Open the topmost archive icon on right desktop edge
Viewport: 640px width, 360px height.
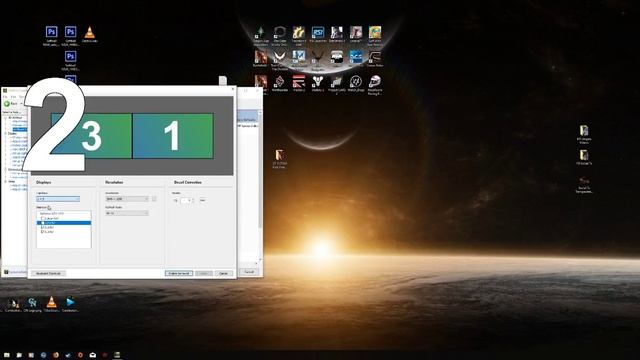click(584, 131)
